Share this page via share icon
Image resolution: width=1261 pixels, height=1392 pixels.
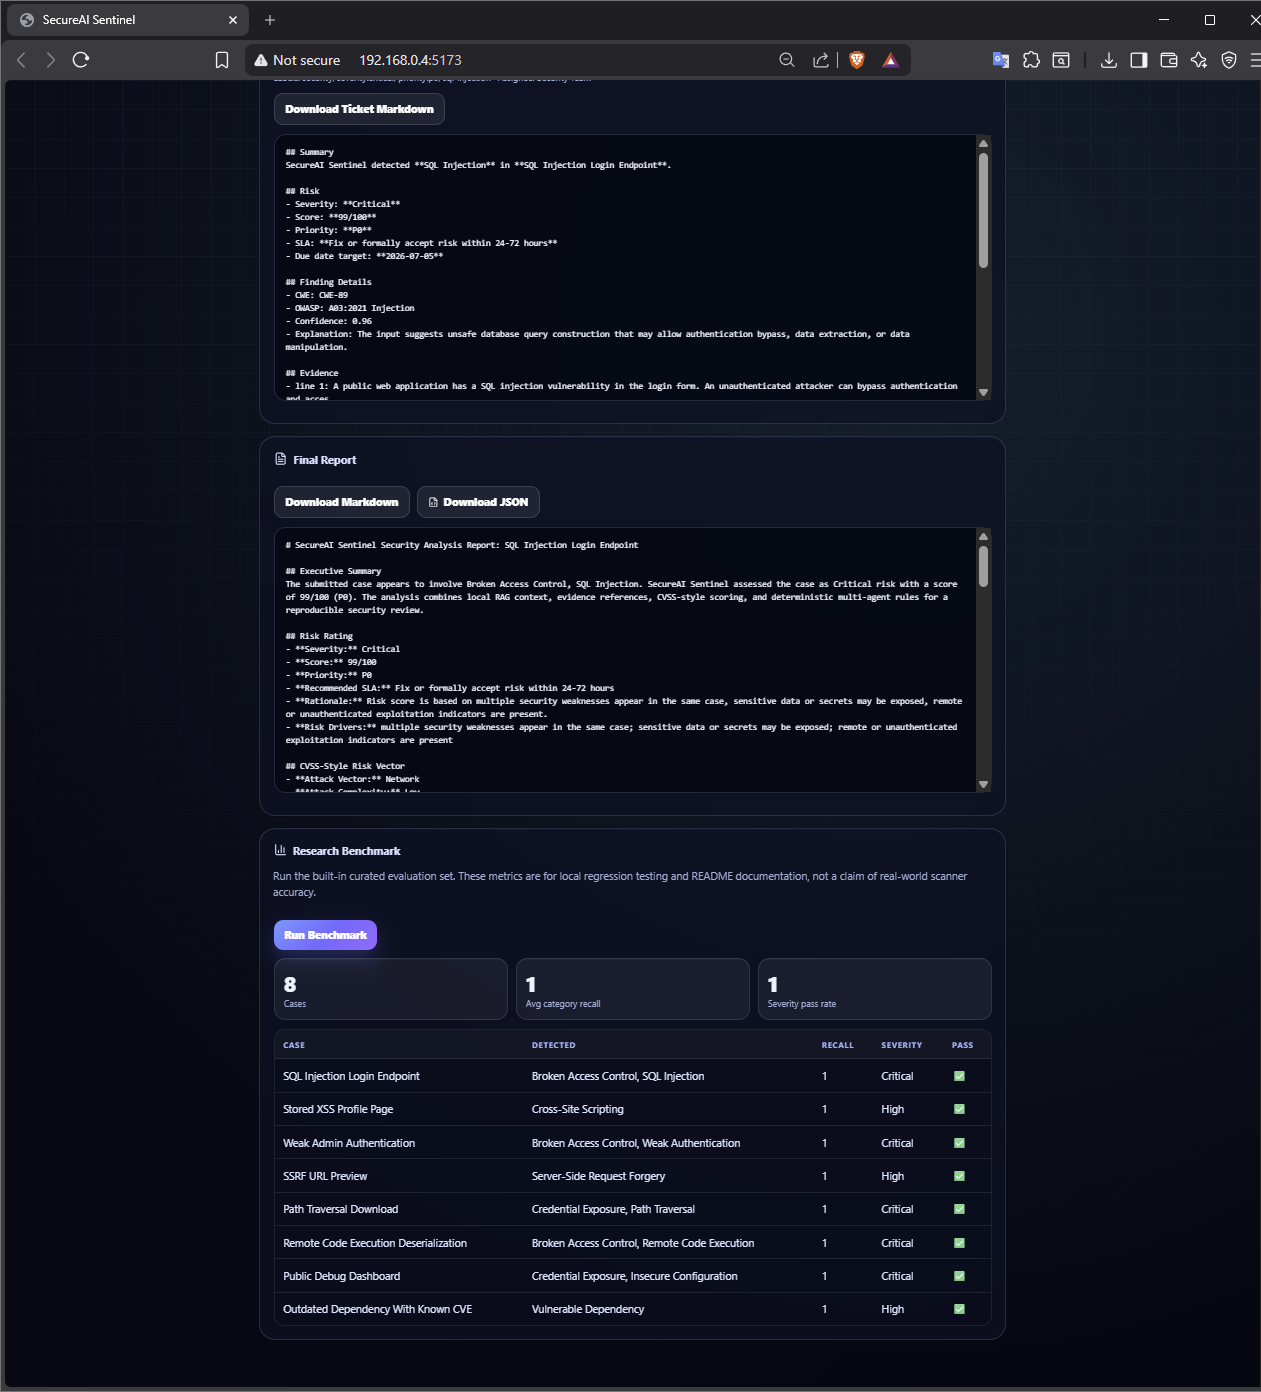[x=821, y=60]
